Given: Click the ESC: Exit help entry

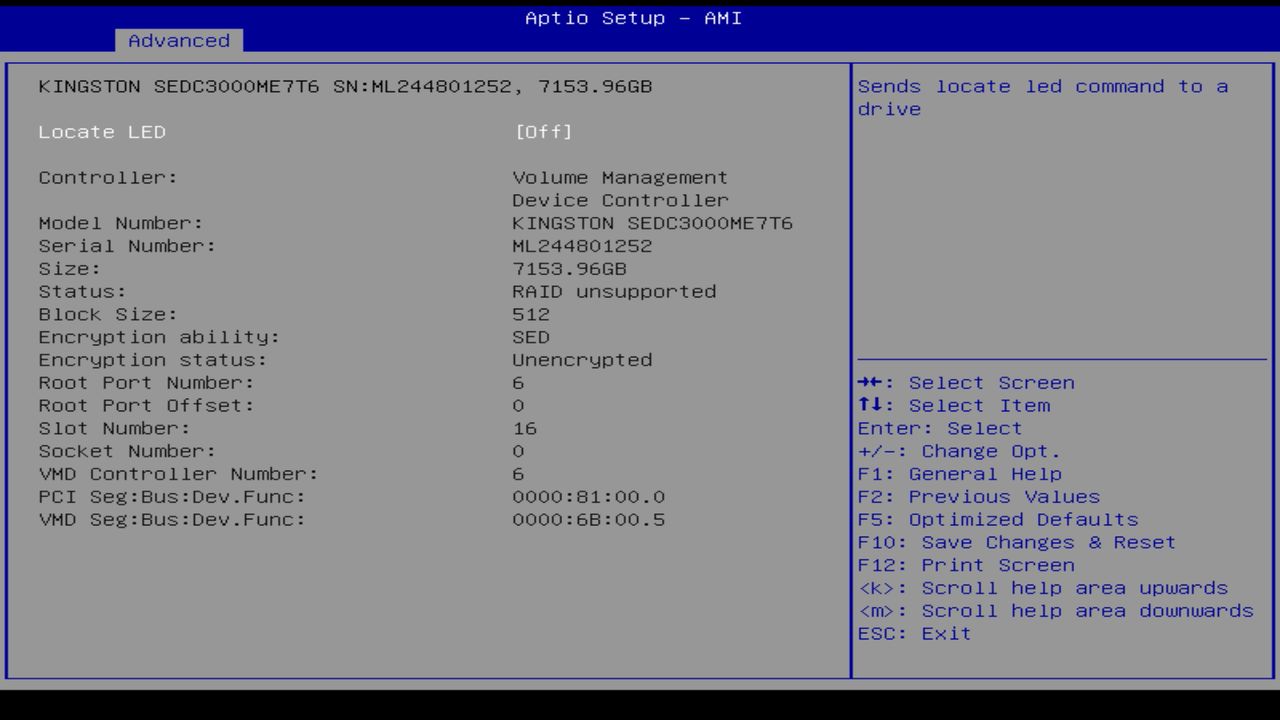Looking at the screenshot, I should point(913,633).
